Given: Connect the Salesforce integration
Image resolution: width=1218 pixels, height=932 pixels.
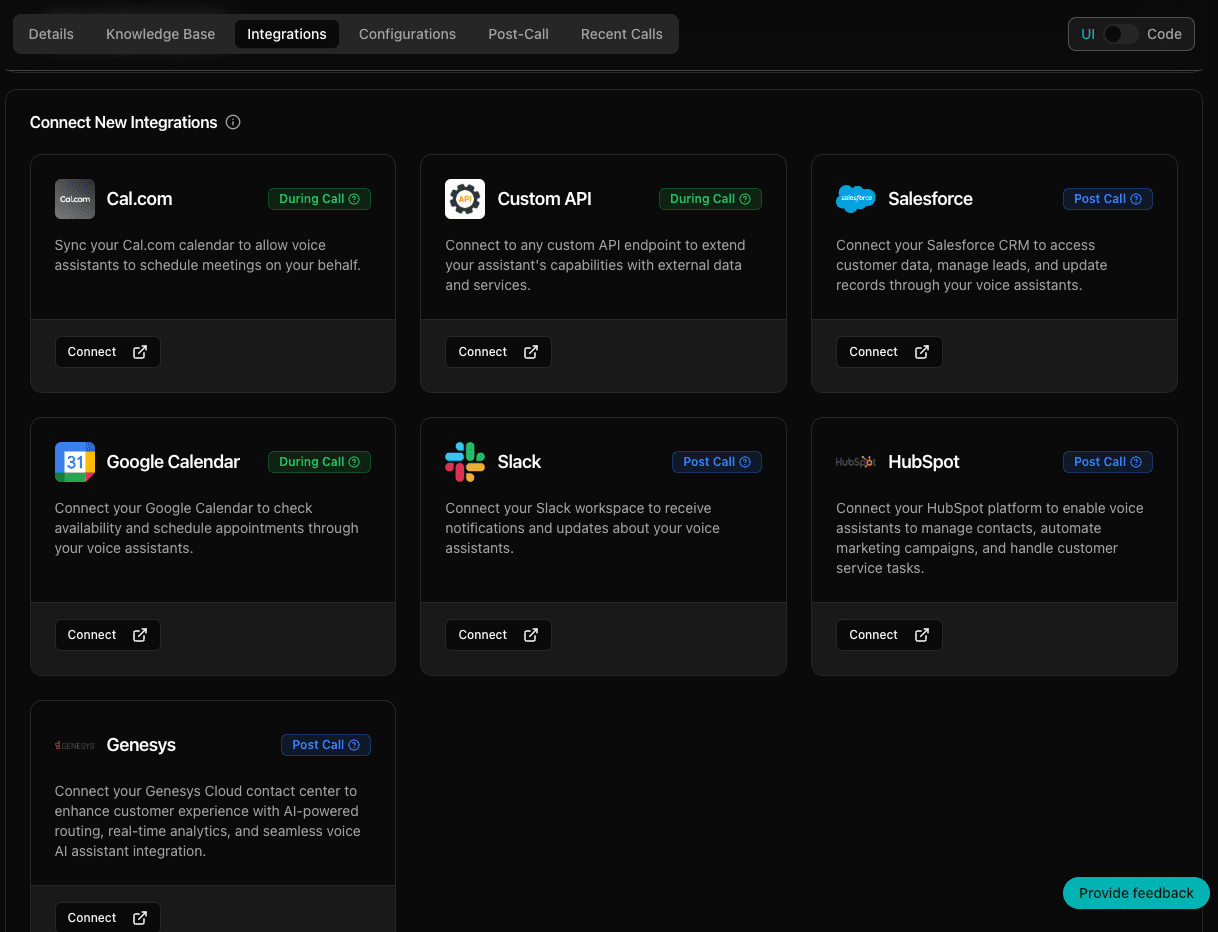Looking at the screenshot, I should [888, 352].
